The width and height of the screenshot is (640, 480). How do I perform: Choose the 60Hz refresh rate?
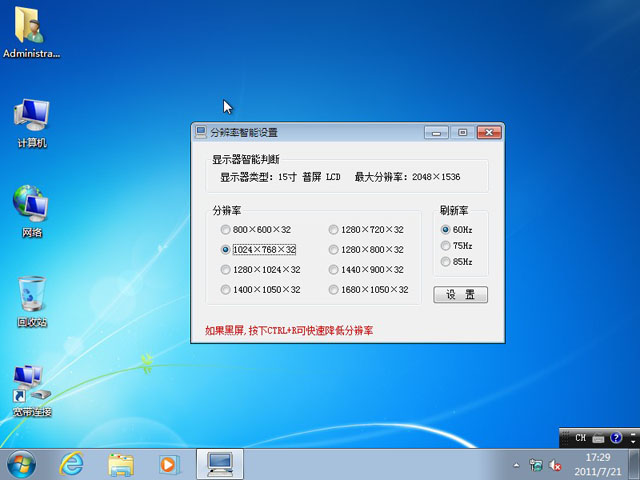456,229
